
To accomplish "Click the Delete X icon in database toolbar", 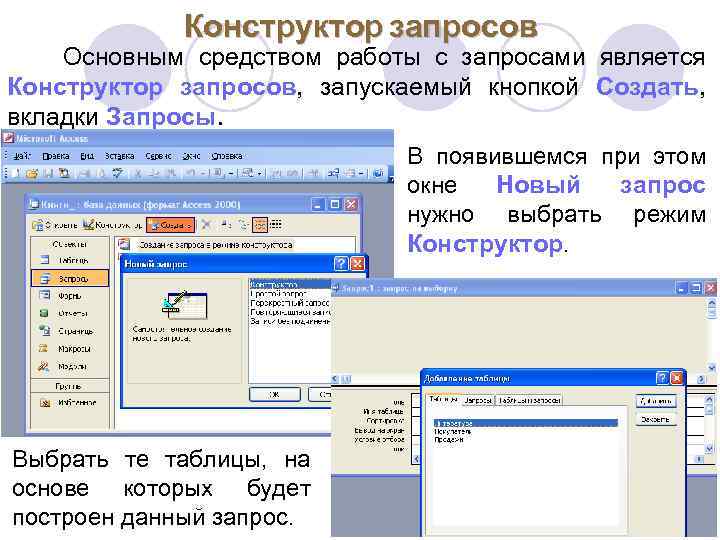I will (x=206, y=225).
